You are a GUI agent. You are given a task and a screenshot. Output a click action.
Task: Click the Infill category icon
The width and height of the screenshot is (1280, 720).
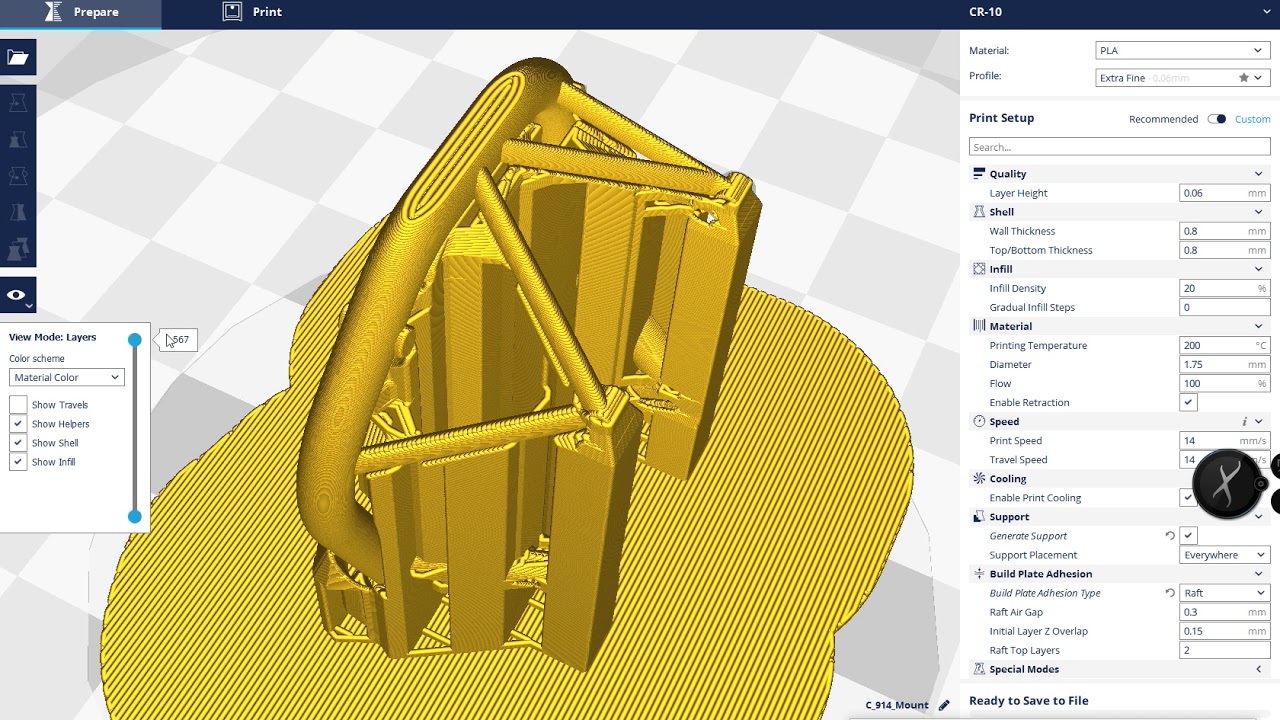[x=979, y=269]
